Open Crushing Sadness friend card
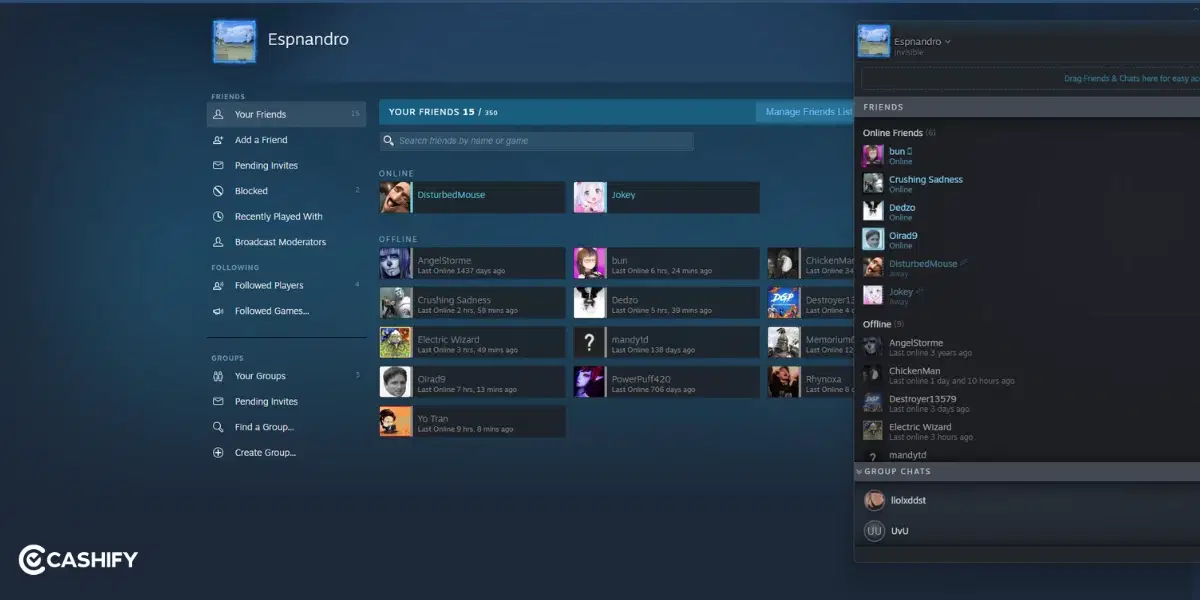Image resolution: width=1200 pixels, height=600 pixels. click(x=472, y=303)
